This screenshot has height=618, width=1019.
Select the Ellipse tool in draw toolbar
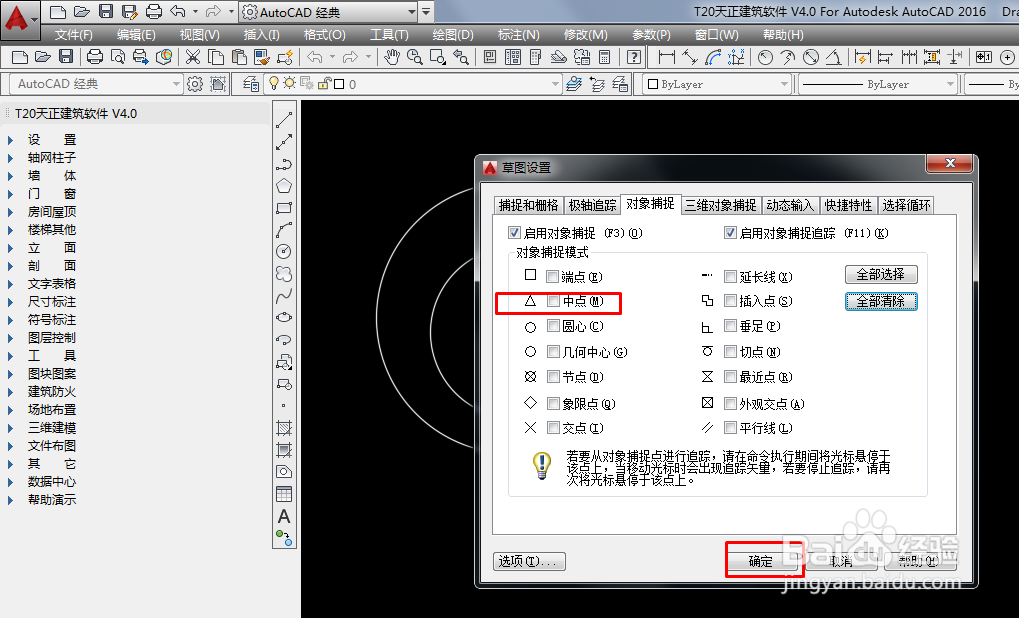point(284,318)
